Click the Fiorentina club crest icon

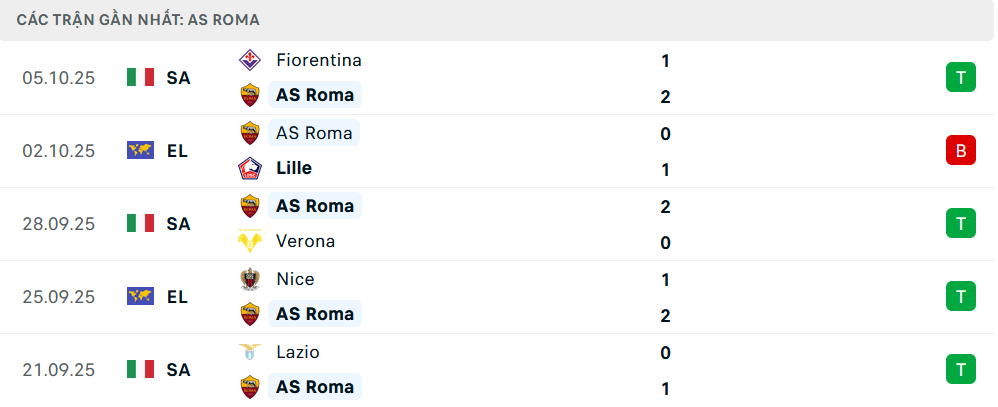click(x=249, y=60)
